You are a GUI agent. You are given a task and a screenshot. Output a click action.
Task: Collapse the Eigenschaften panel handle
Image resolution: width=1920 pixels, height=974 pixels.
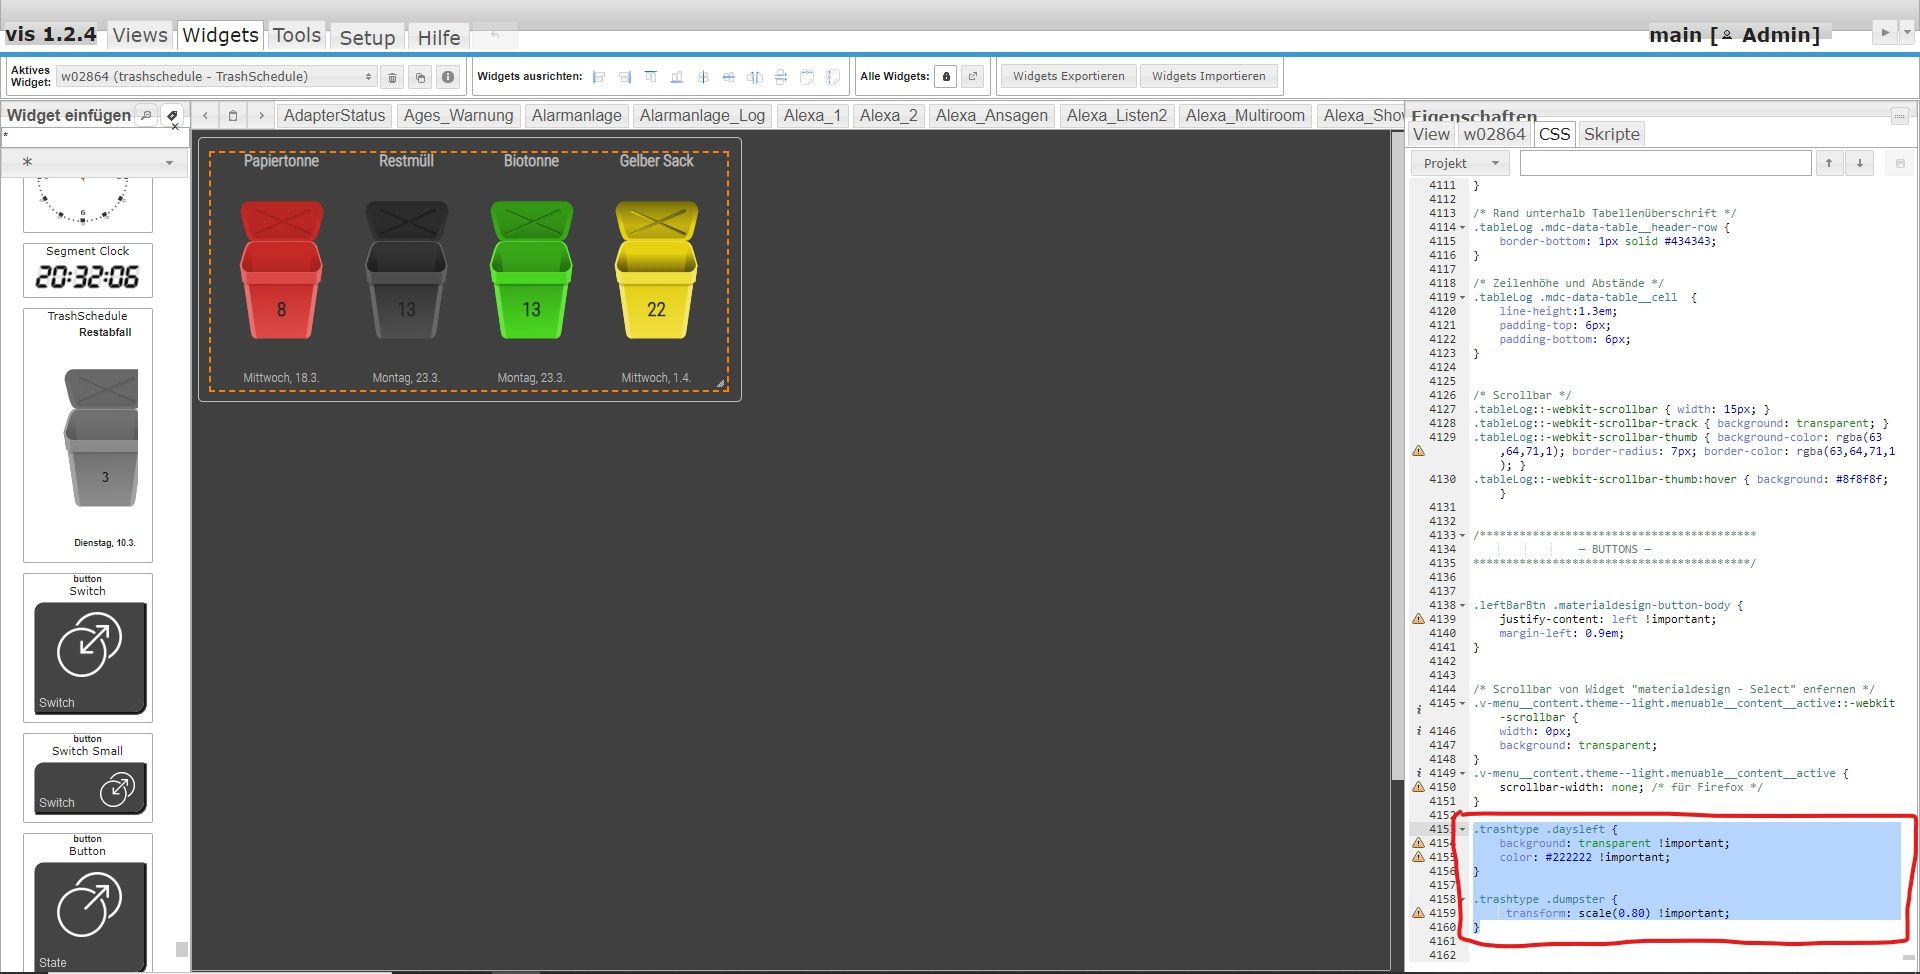[x=1899, y=116]
